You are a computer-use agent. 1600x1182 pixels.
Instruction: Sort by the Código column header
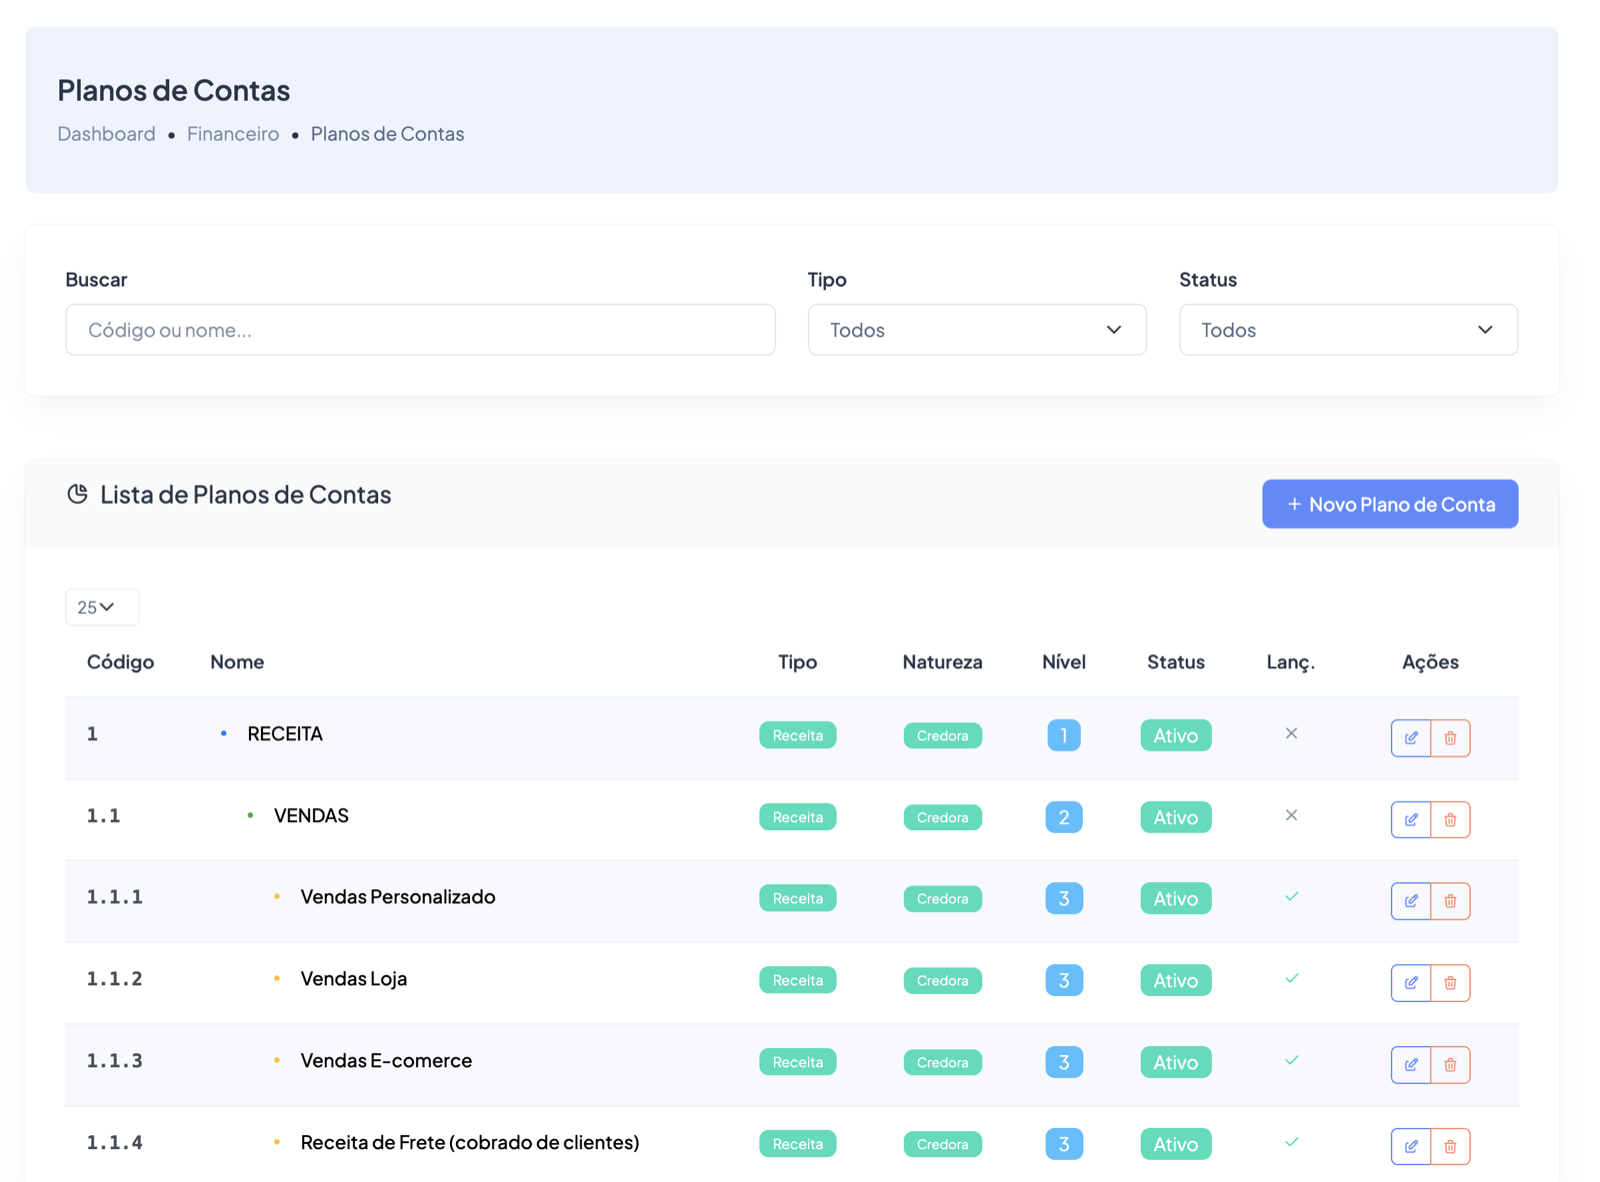(120, 662)
